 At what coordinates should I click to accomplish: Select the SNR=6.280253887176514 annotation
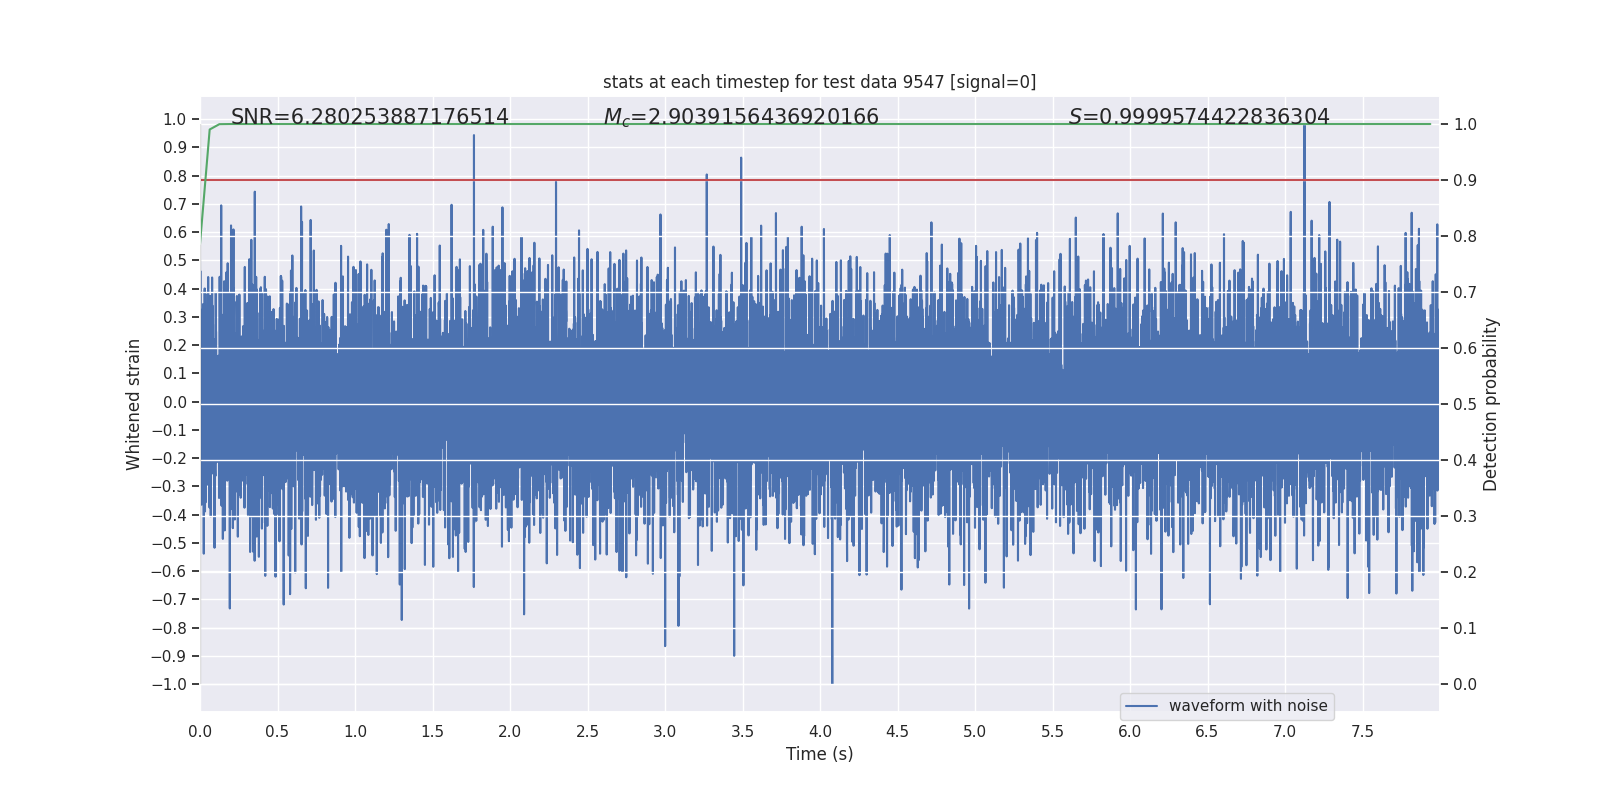click(x=370, y=117)
